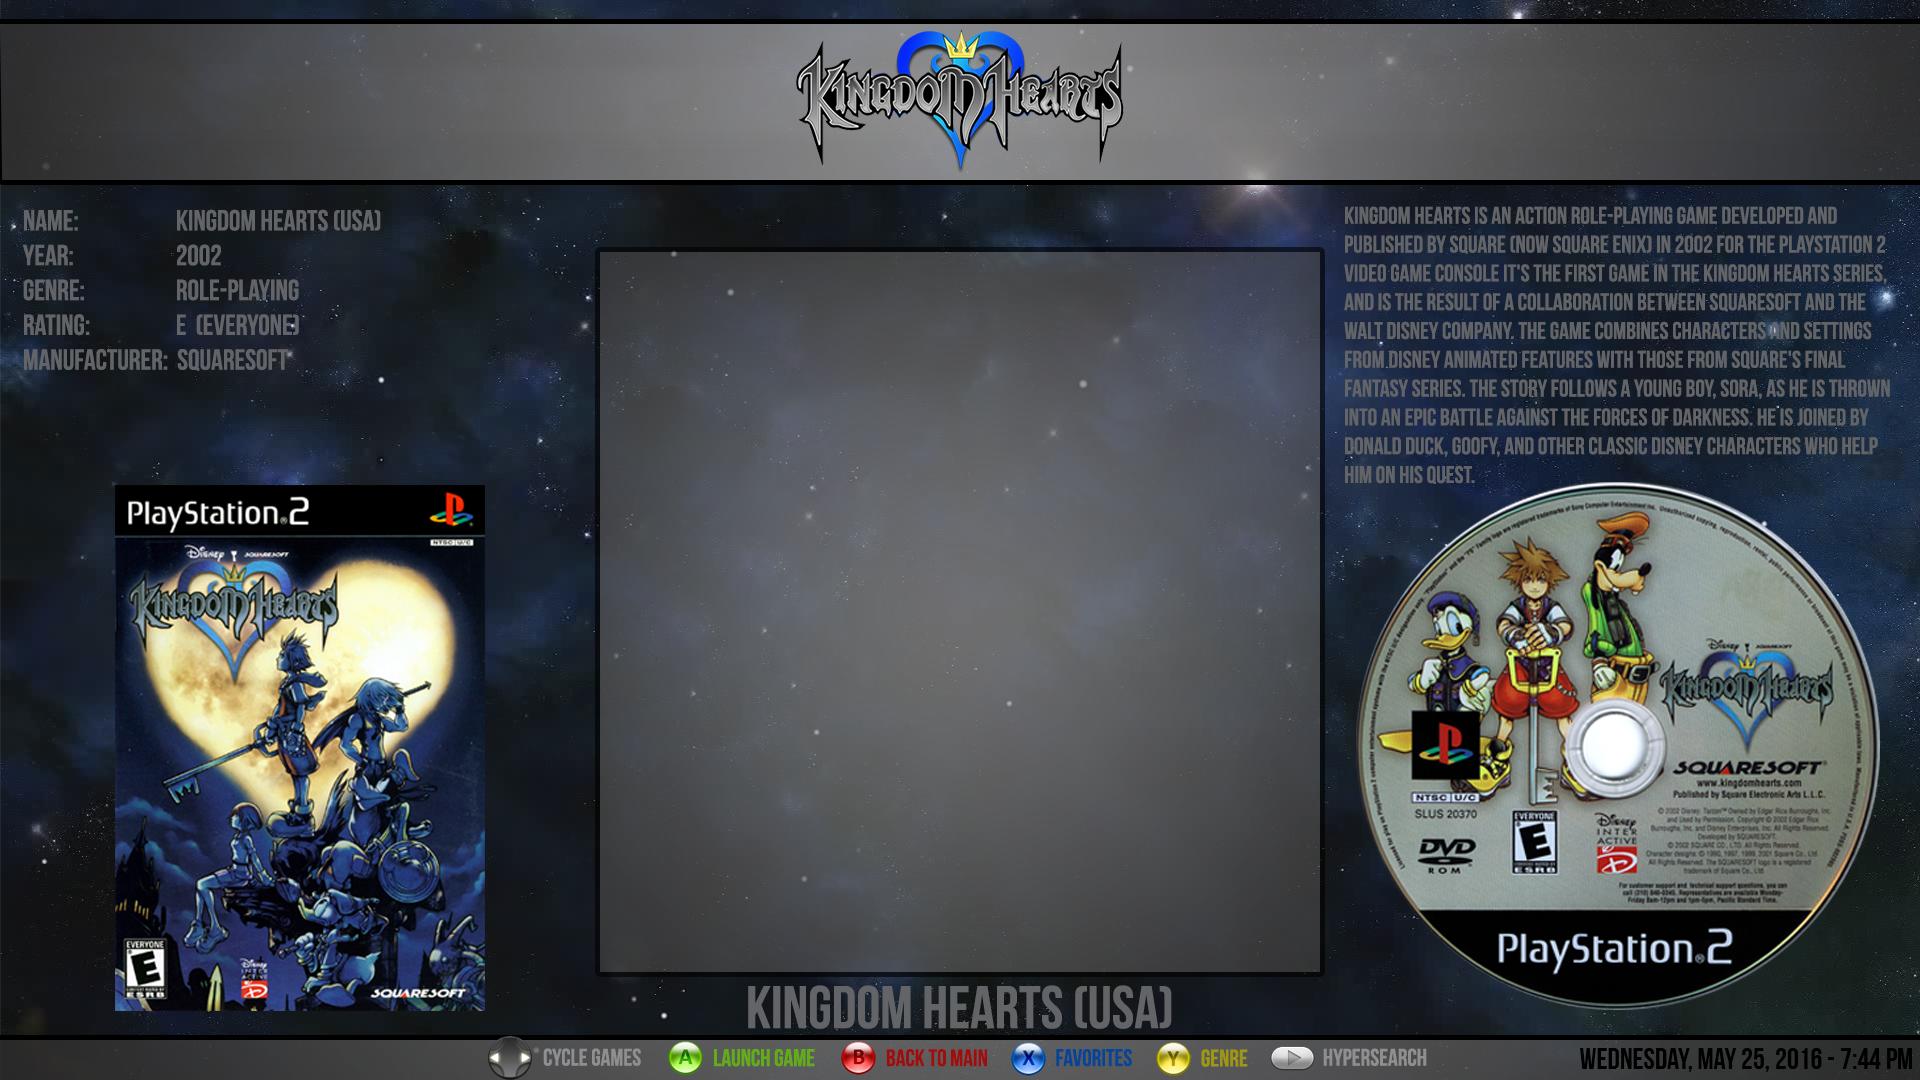Click the Kingdom Hearts disc image
This screenshot has width=1920, height=1080.
coord(1617,746)
